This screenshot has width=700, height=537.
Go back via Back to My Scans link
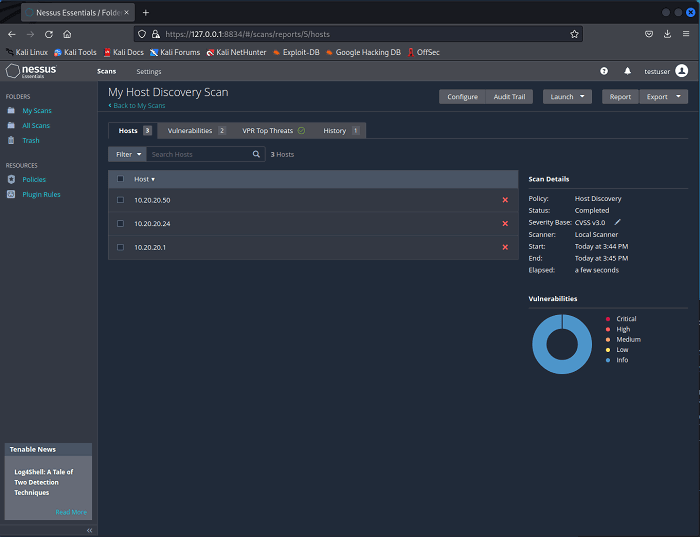coord(137,105)
